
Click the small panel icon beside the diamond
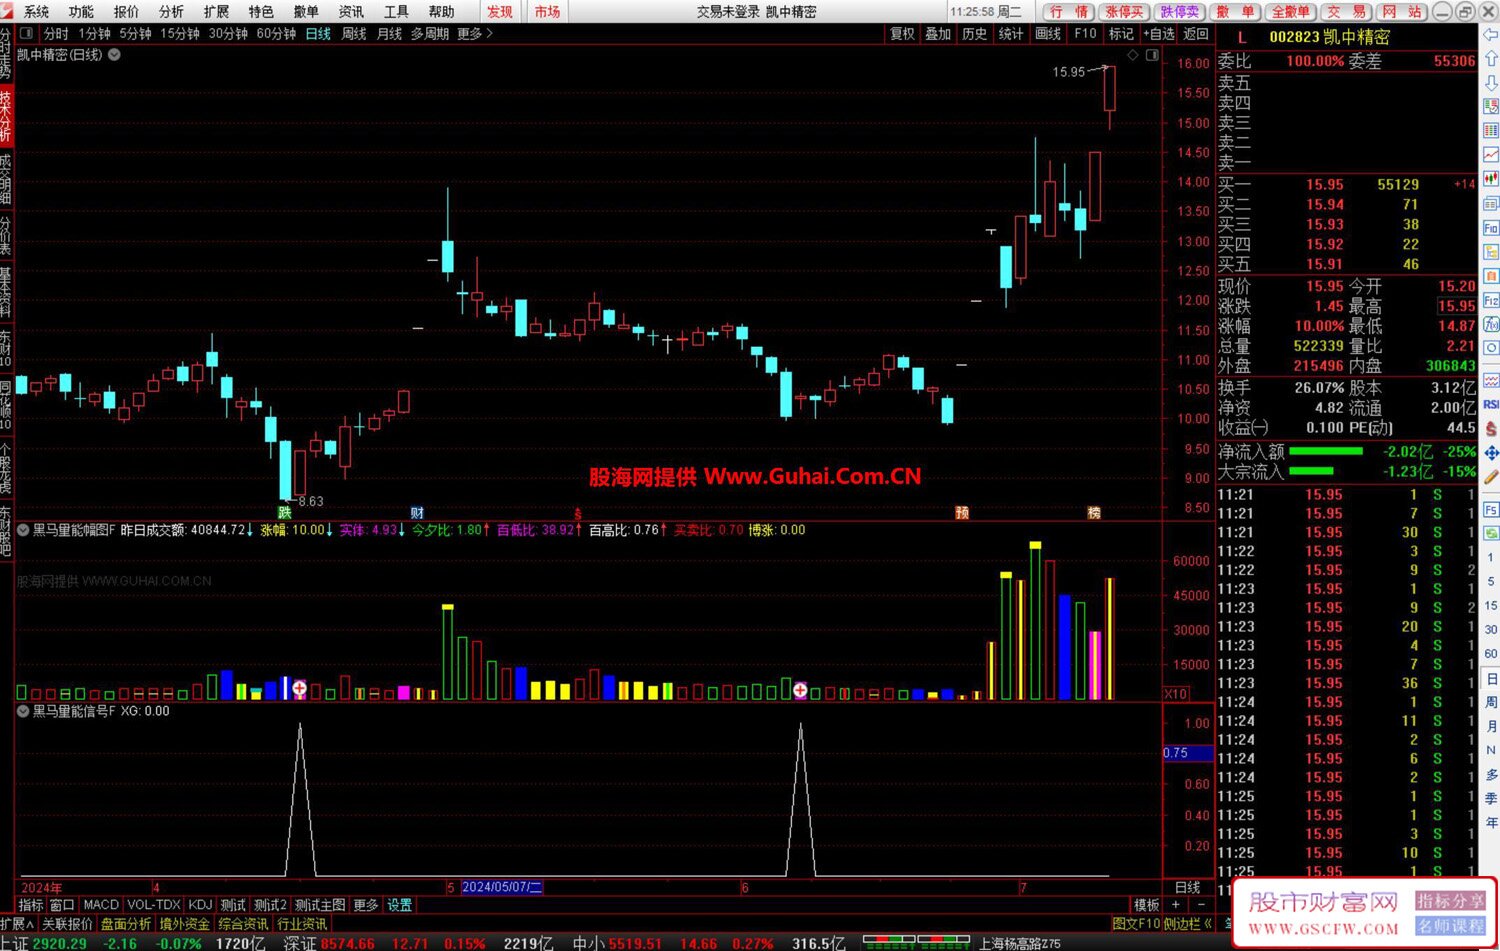(x=1152, y=55)
